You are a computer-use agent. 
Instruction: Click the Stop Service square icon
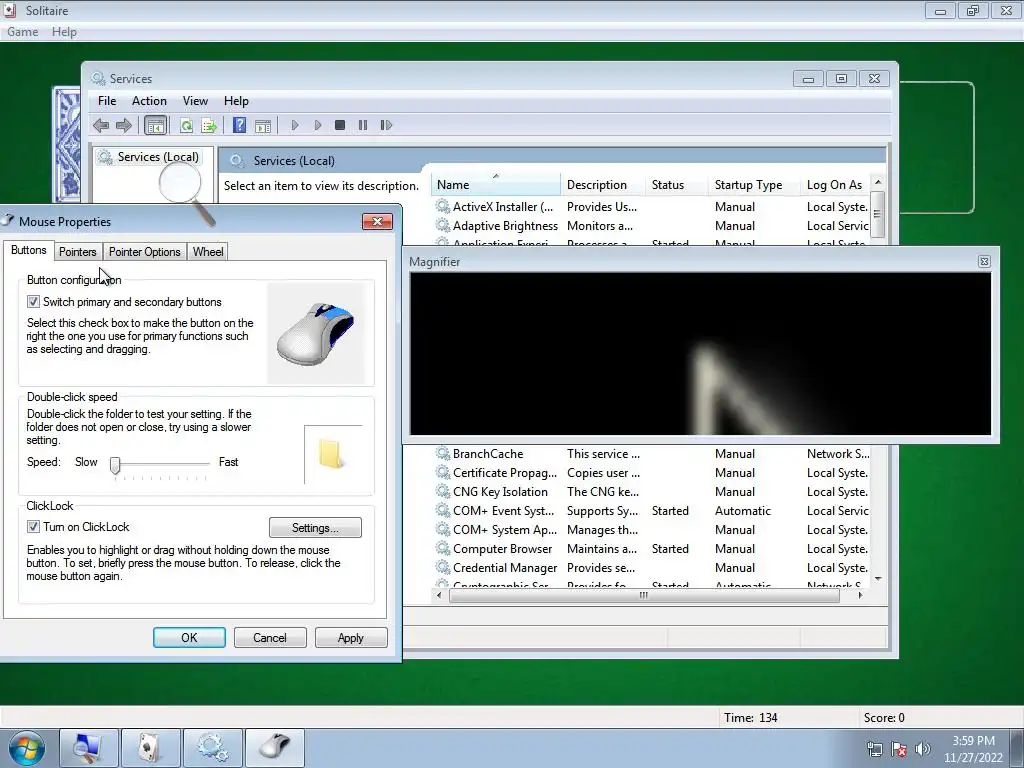click(340, 125)
